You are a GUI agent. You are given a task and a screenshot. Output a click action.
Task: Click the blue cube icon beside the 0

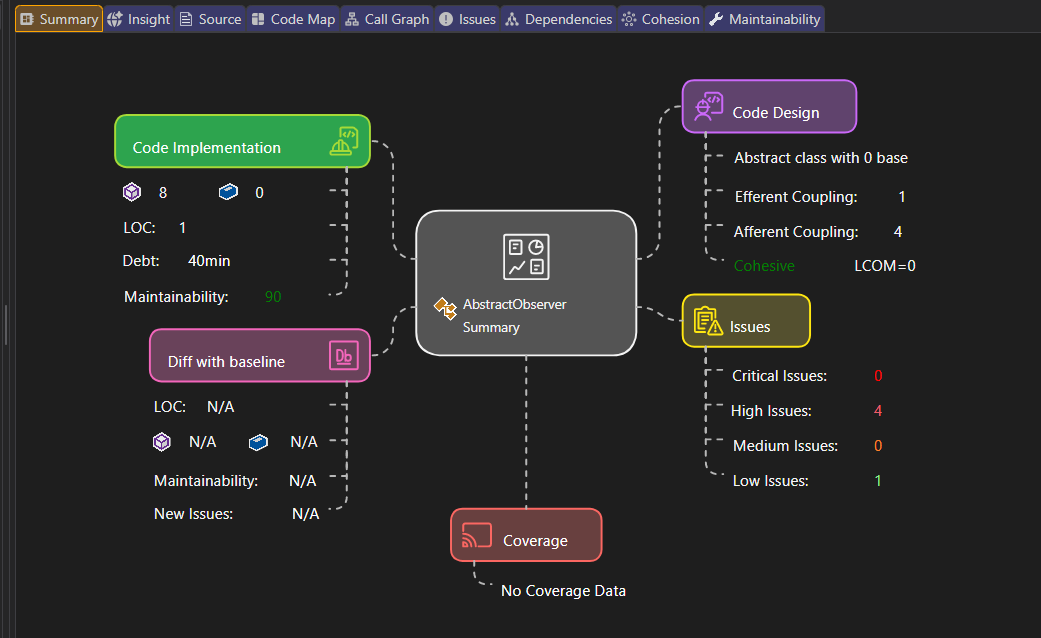tap(228, 191)
